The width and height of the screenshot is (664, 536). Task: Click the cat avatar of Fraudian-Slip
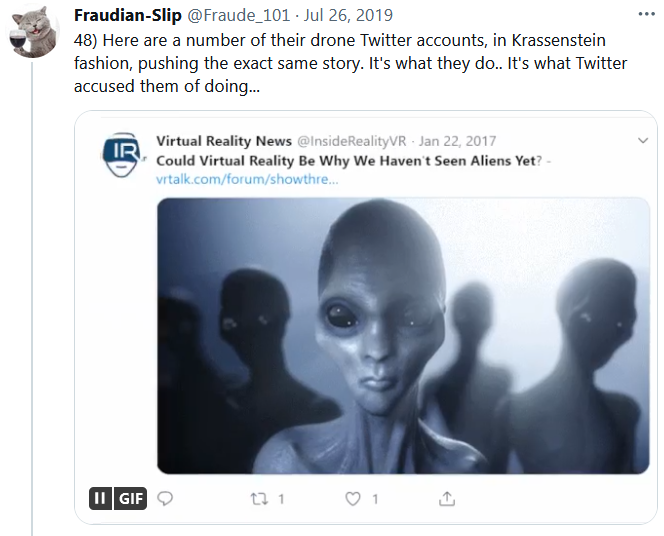[34, 33]
